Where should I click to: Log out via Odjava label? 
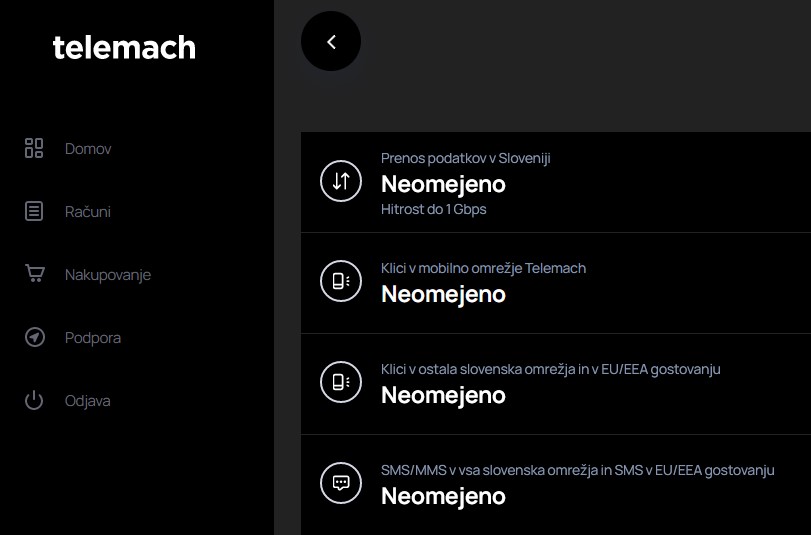87,401
